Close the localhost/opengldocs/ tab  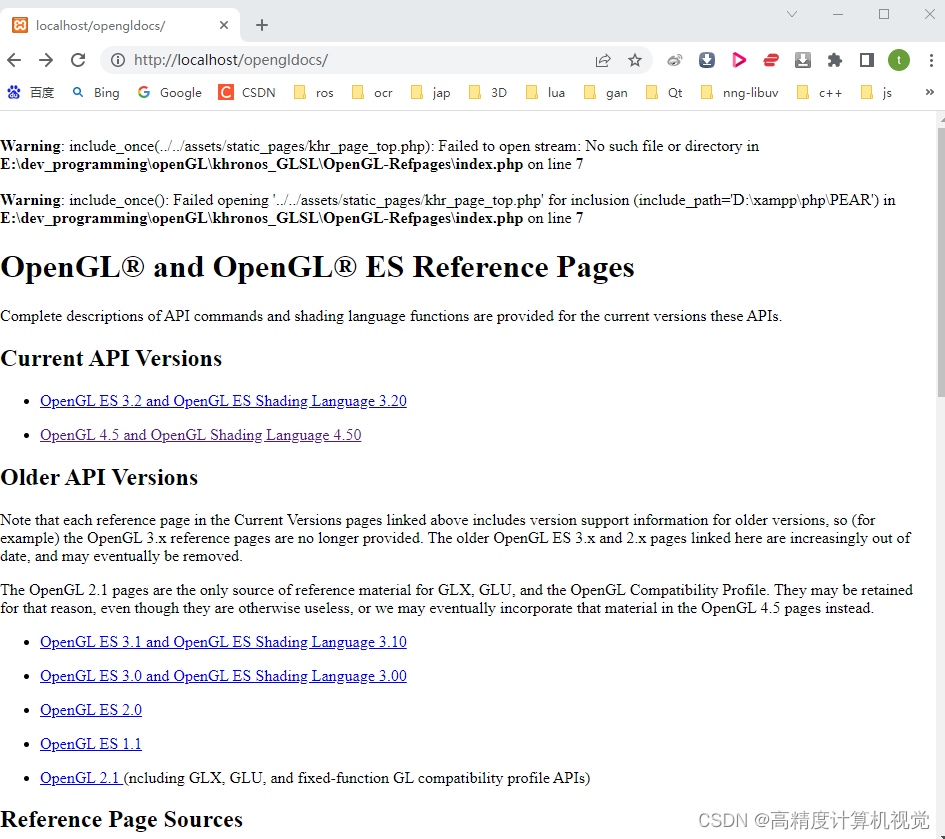(x=224, y=25)
